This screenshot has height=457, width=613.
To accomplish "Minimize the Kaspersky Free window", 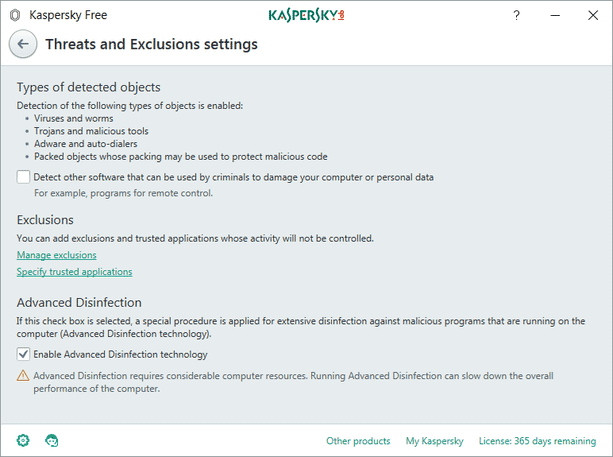I will 555,15.
